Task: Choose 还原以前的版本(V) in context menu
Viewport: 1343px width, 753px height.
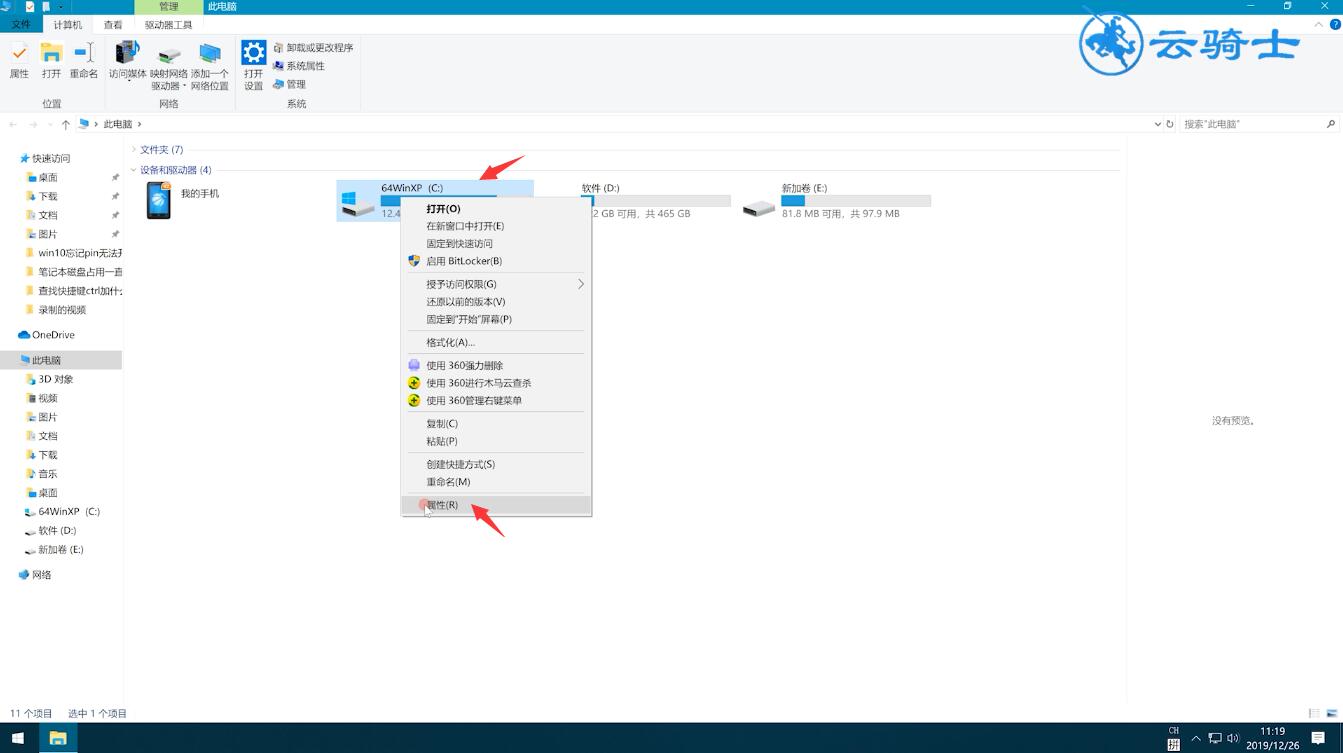Action: click(x=496, y=302)
